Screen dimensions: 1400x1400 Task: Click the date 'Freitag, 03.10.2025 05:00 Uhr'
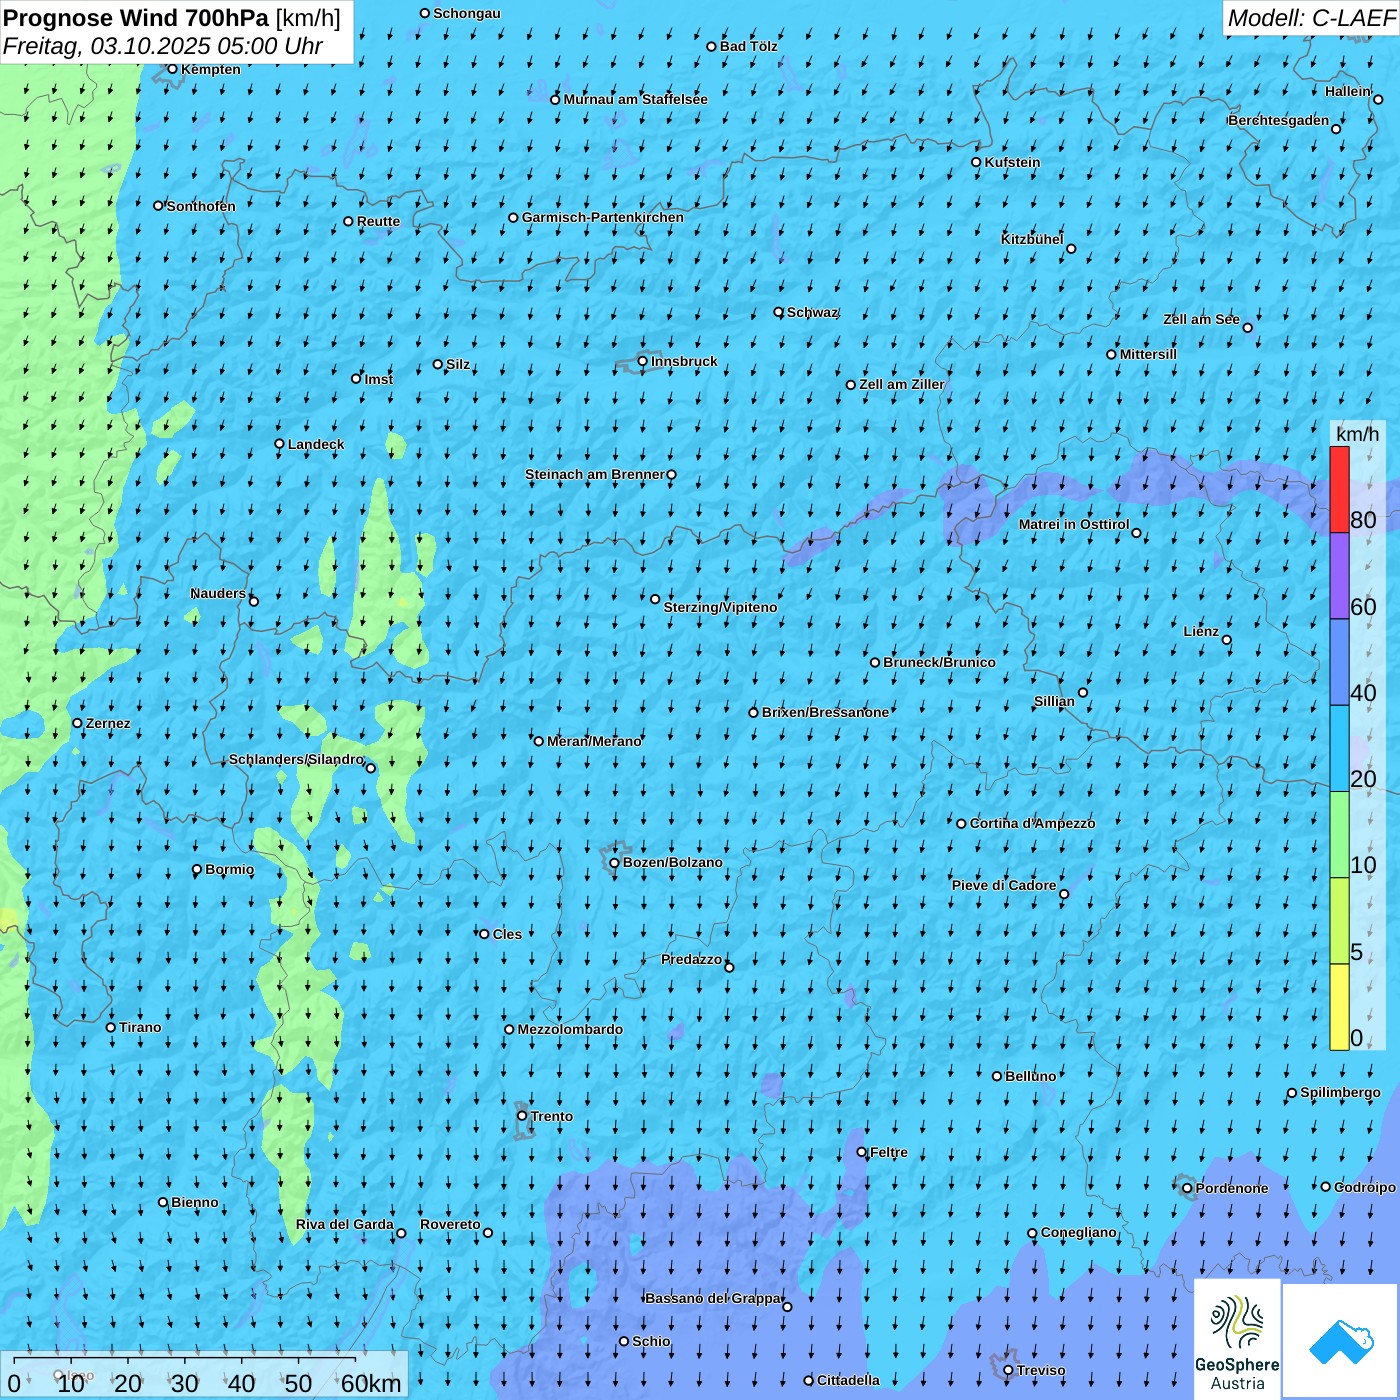point(163,46)
